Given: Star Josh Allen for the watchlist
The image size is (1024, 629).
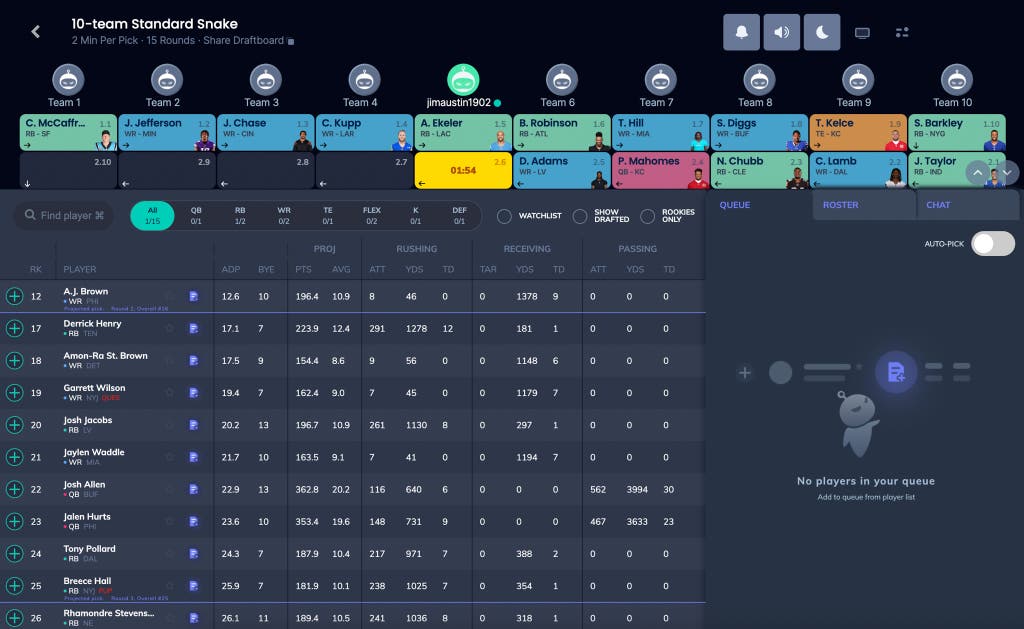Looking at the screenshot, I should pos(170,489).
